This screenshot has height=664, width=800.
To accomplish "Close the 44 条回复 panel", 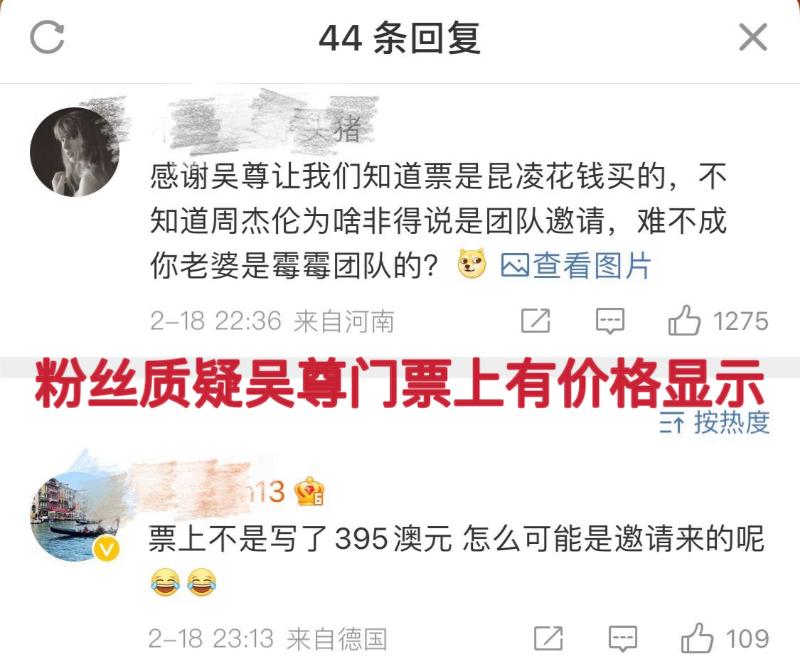I will pos(753,37).
